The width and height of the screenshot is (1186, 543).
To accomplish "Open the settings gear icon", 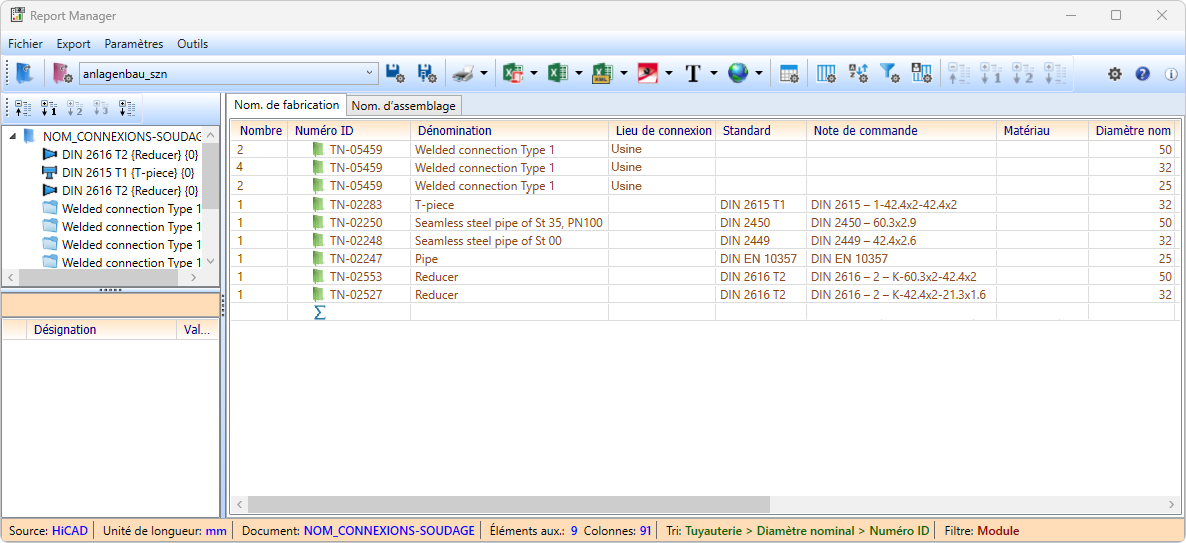I will [1115, 74].
